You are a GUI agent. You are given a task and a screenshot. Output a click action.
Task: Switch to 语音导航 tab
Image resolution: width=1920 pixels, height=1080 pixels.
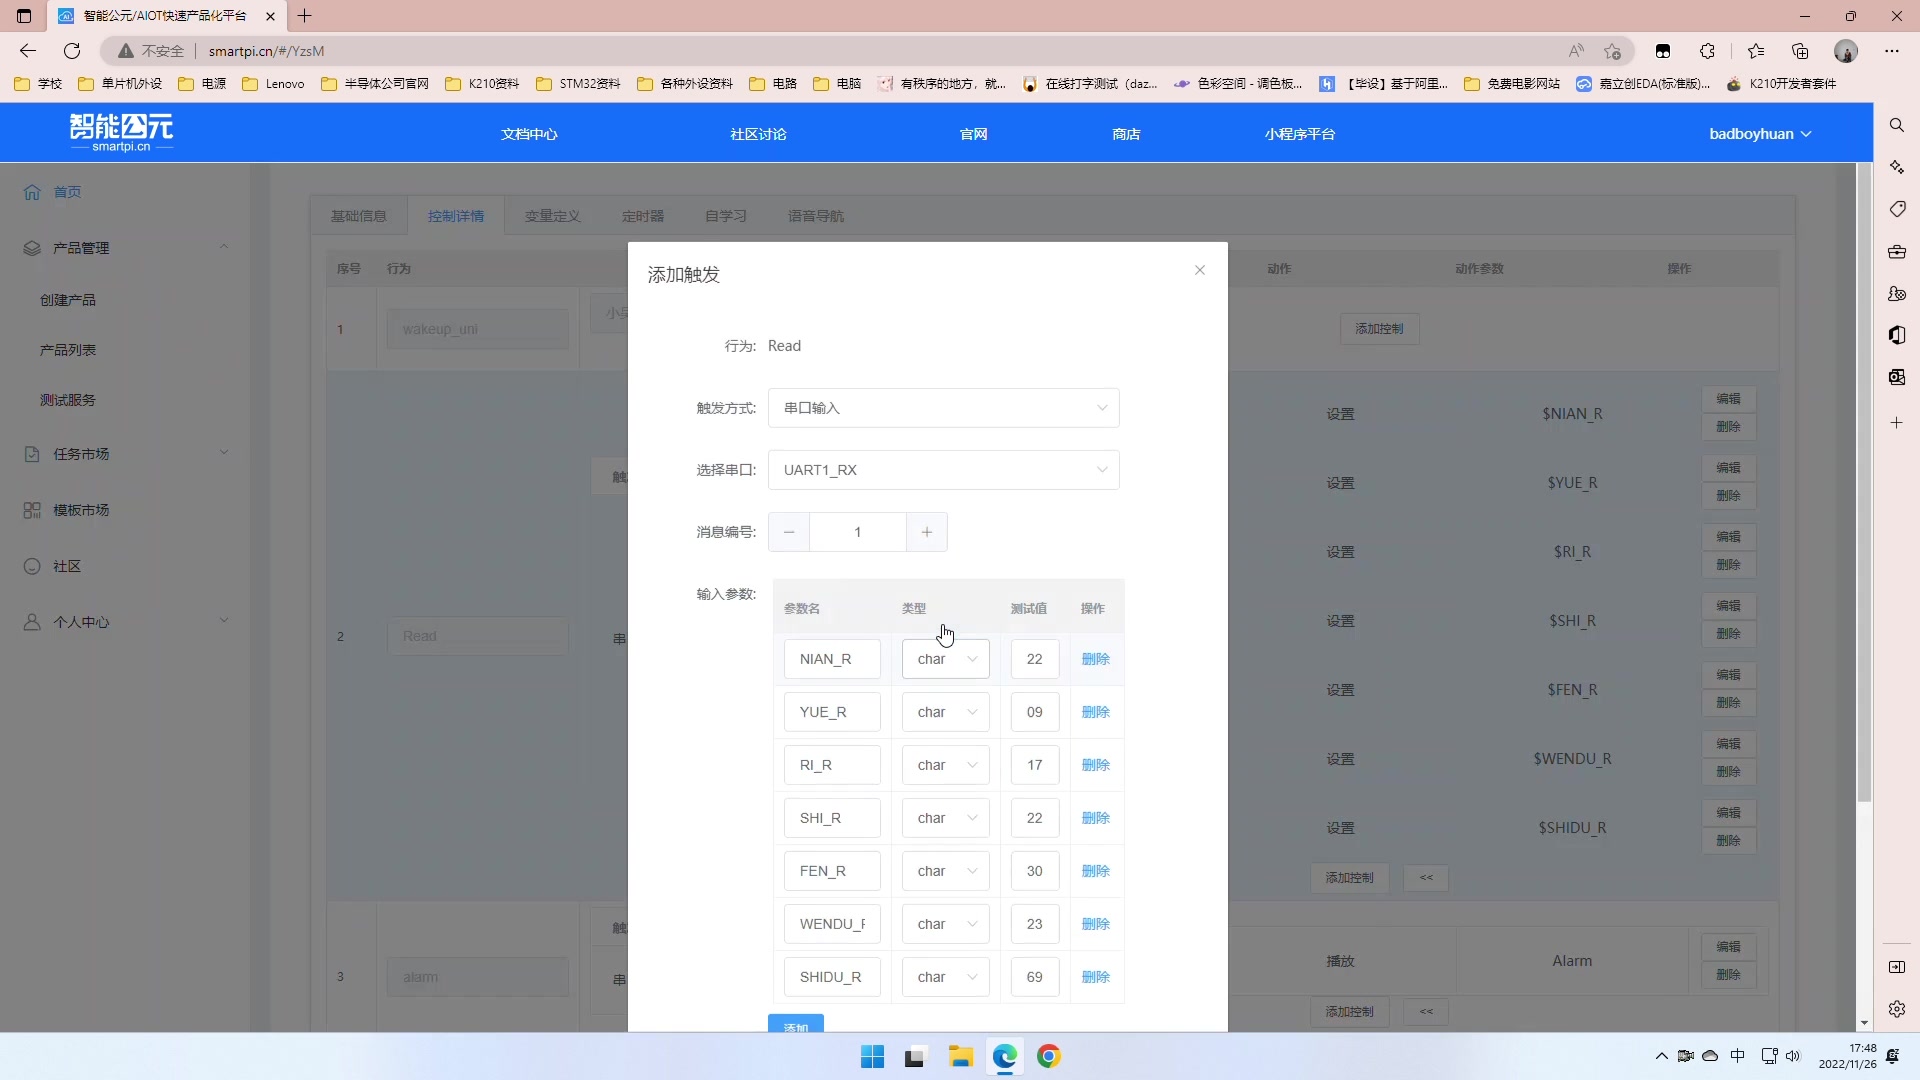tap(815, 216)
